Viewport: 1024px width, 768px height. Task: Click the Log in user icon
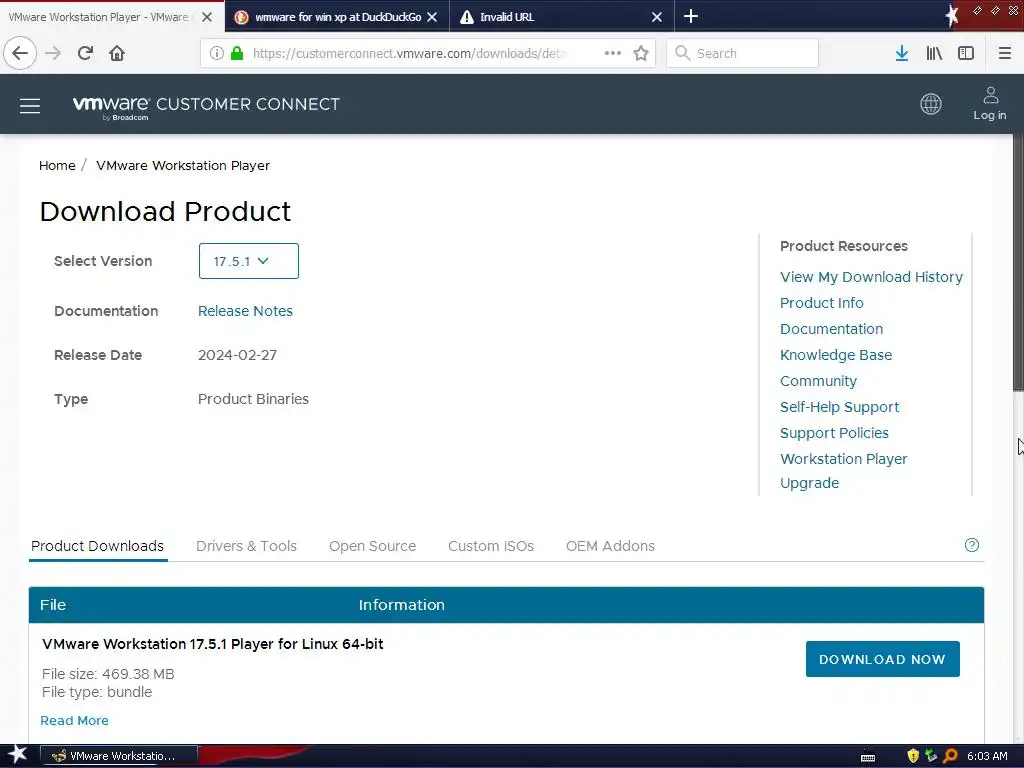point(990,104)
